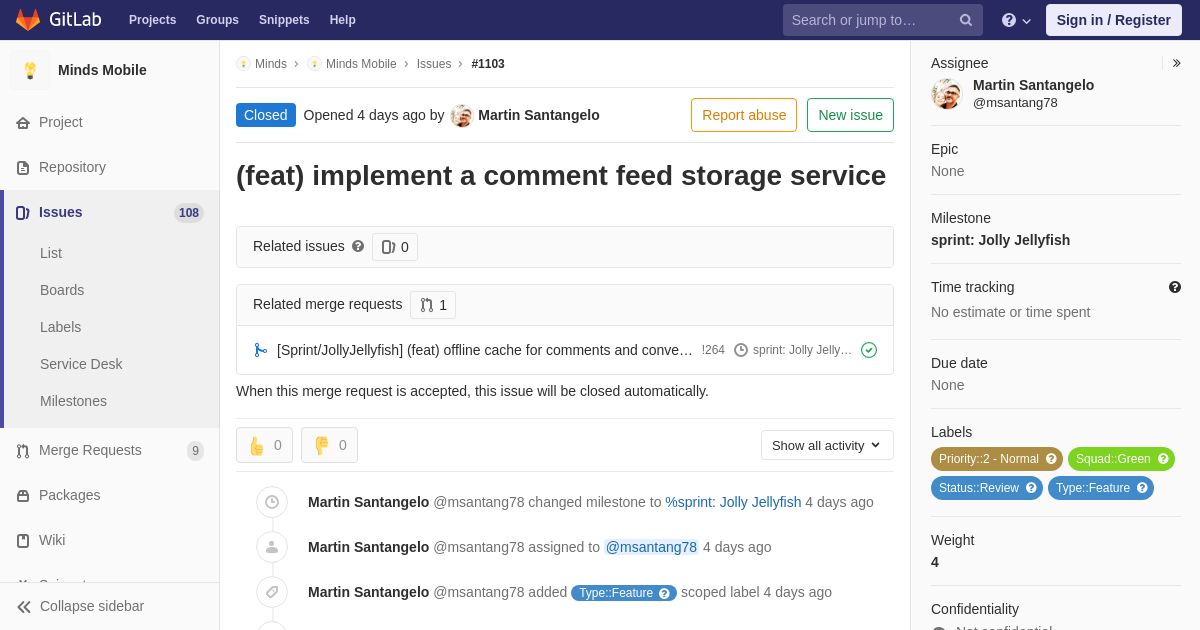Image resolution: width=1200 pixels, height=630 pixels.
Task: Click help icon on sidebar Type::Feature label
Action: [x=1142, y=488]
